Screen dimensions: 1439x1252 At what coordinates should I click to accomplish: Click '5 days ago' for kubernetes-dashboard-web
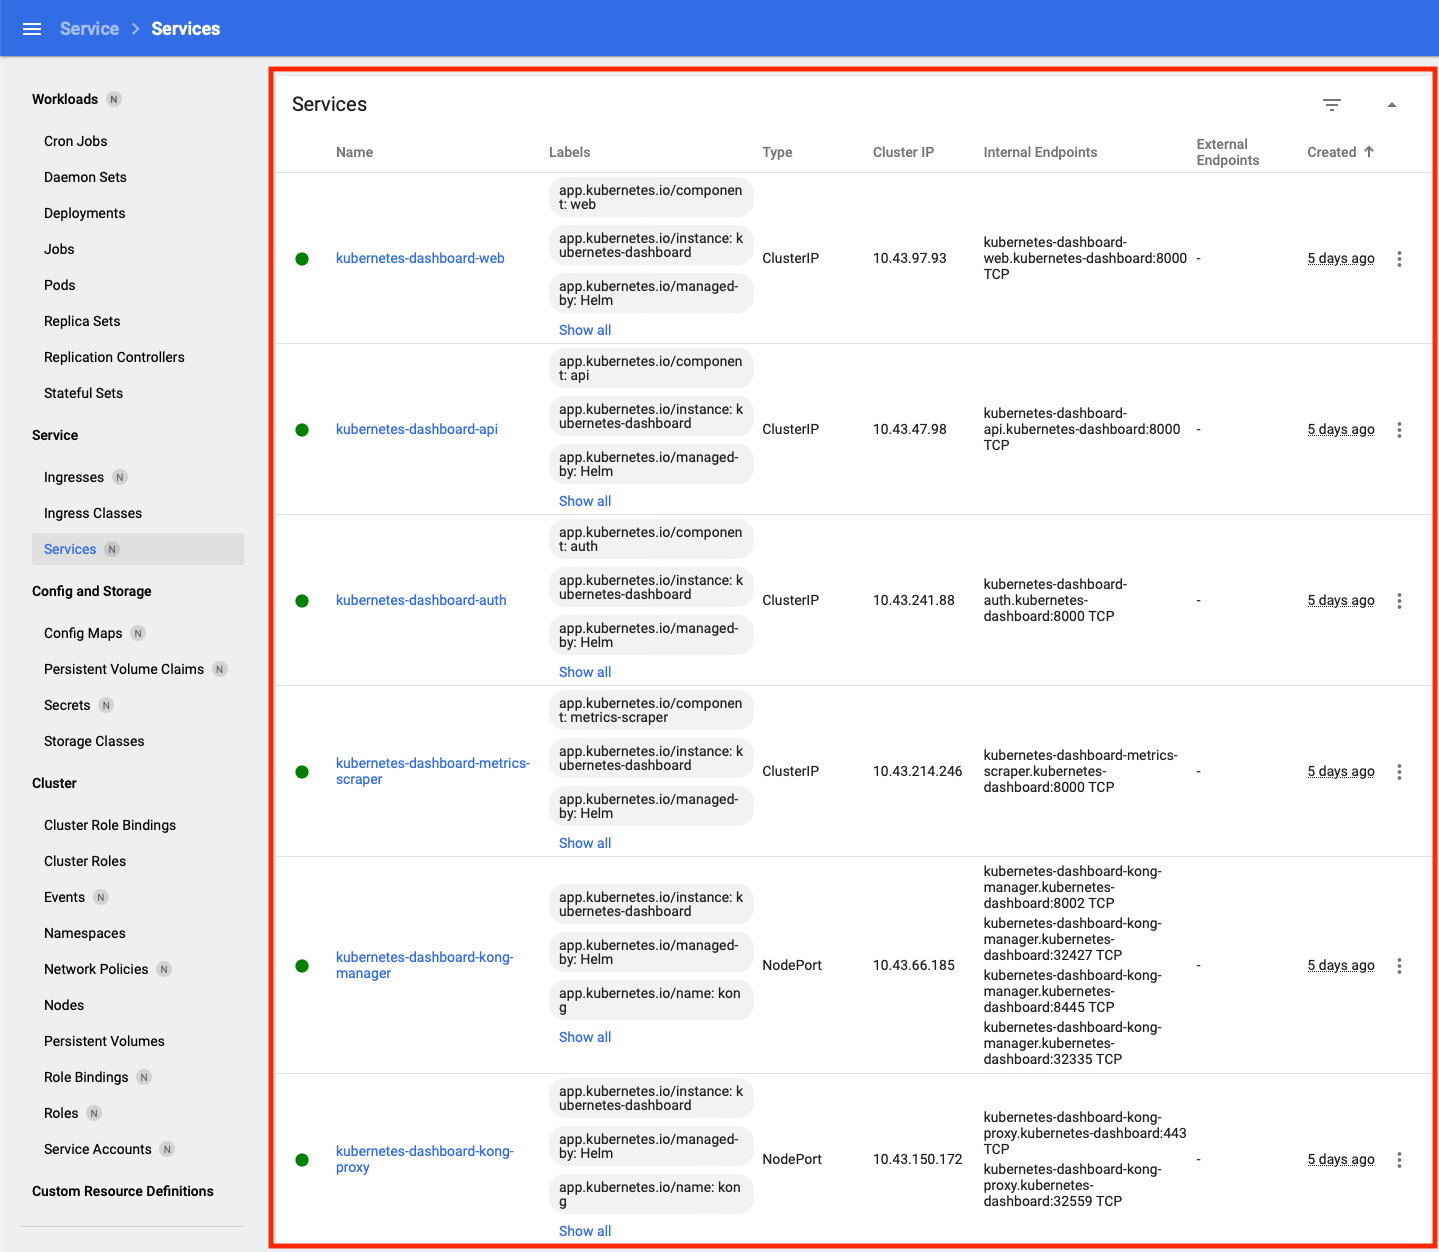[x=1341, y=258]
